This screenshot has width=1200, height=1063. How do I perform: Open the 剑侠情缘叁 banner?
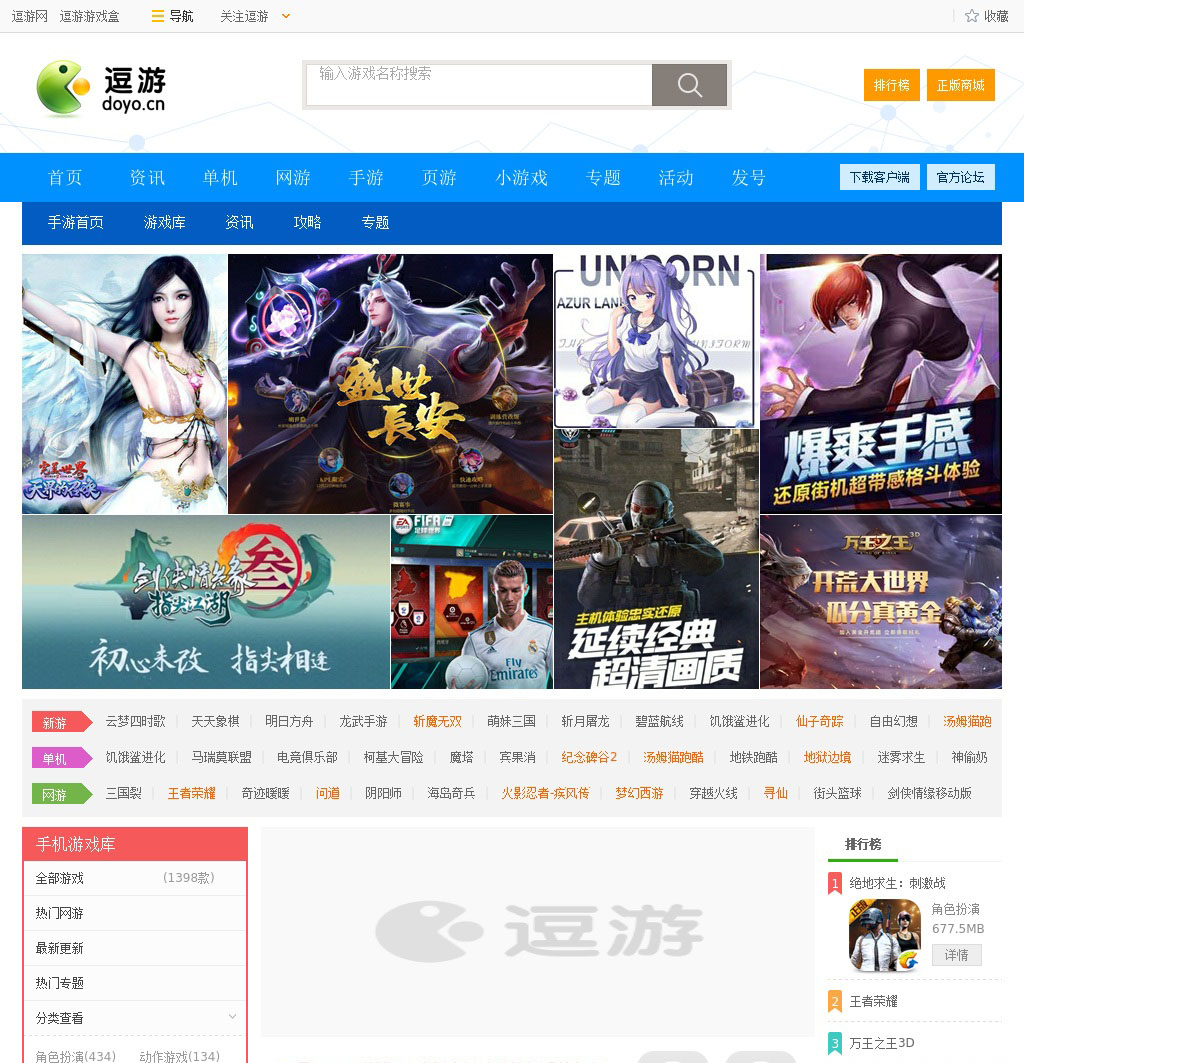coord(205,602)
